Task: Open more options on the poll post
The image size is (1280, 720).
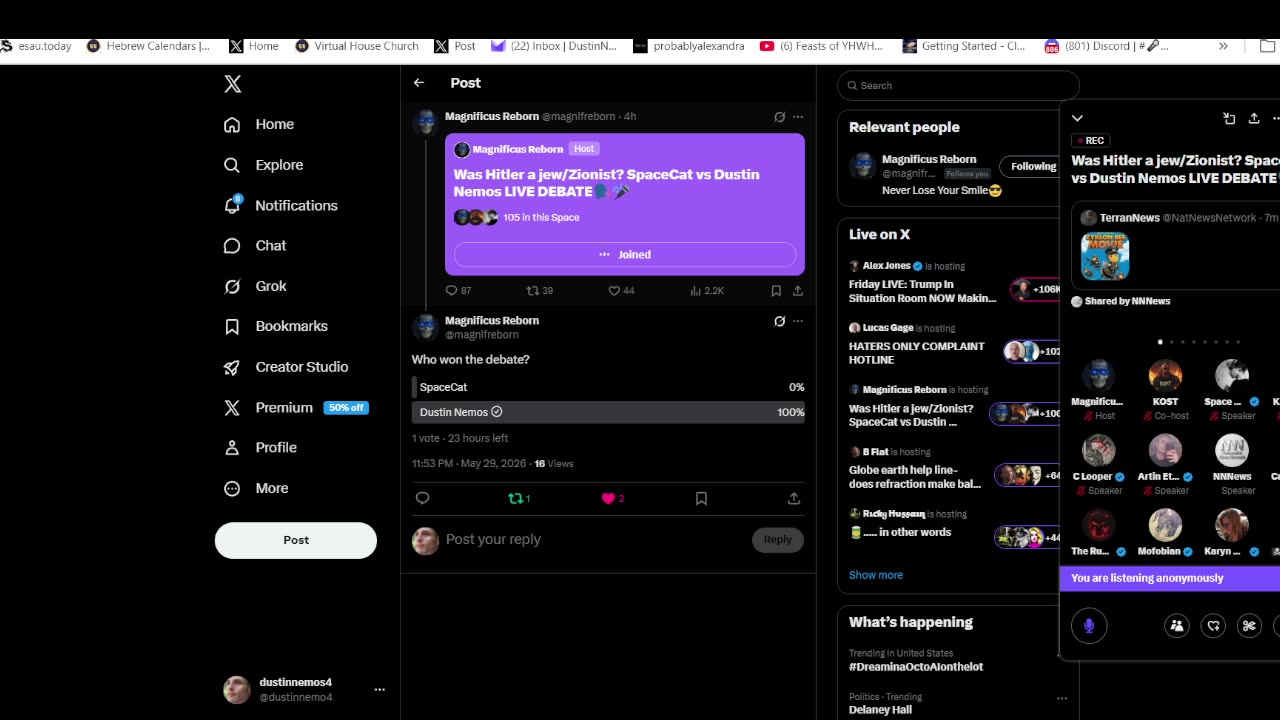Action: click(798, 321)
